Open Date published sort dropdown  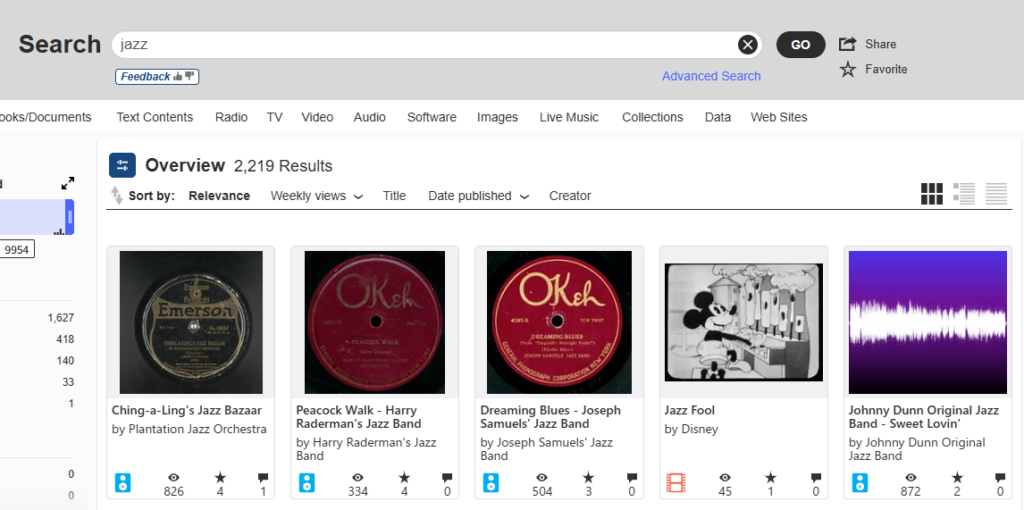click(x=478, y=196)
